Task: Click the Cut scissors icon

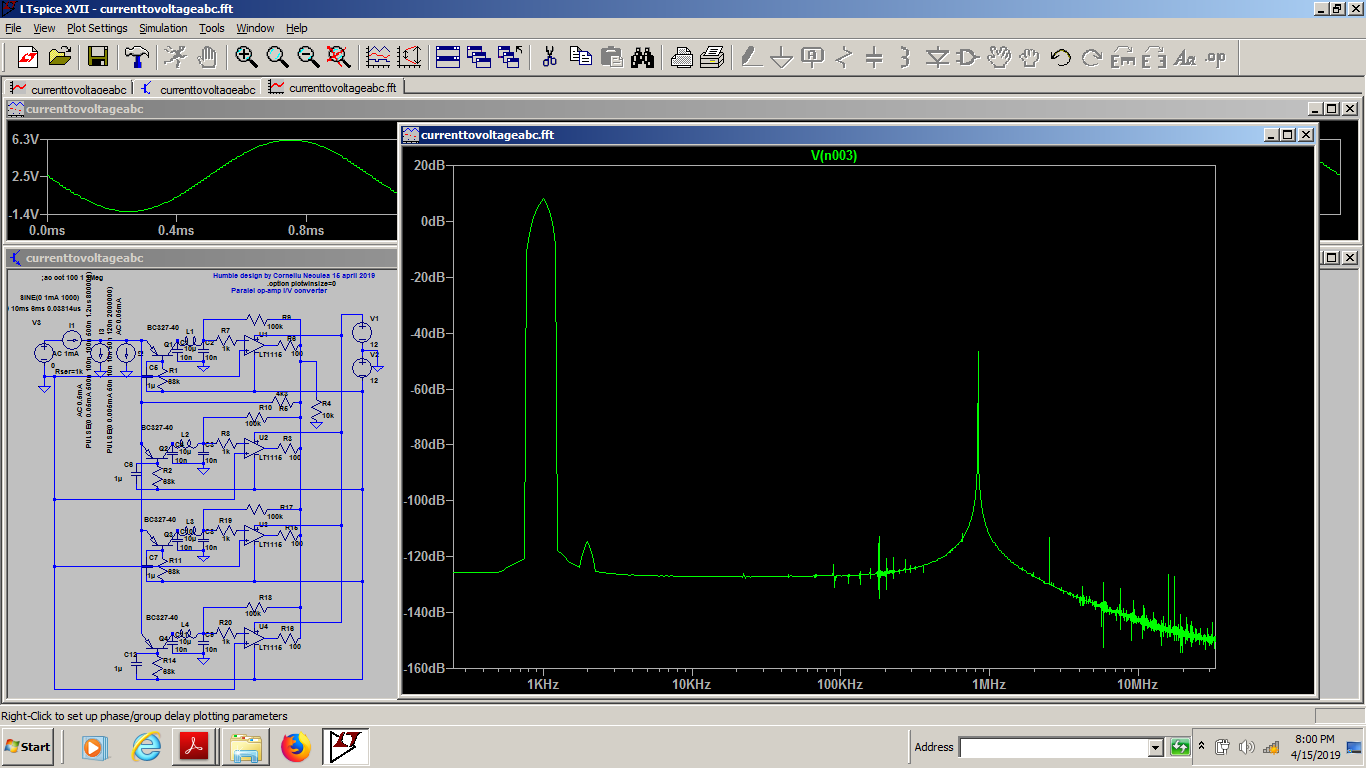Action: coord(549,57)
